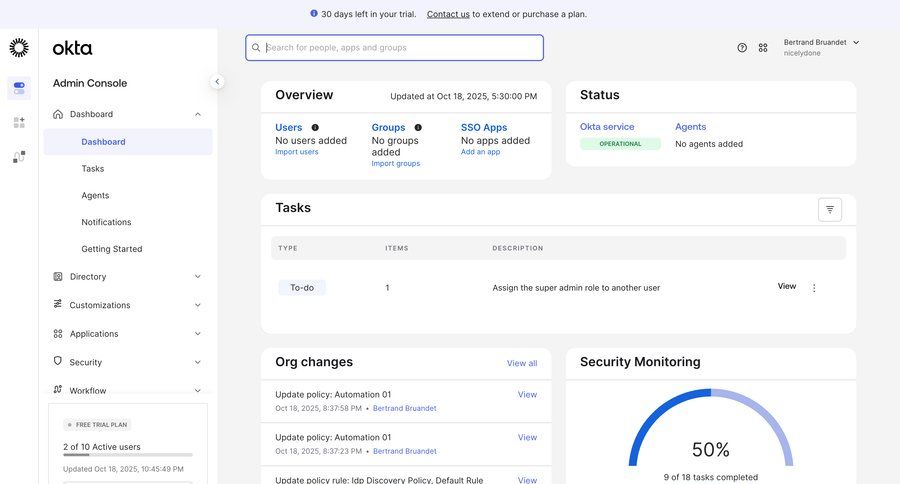
Task: Expand the Directory section
Action: pos(197,277)
